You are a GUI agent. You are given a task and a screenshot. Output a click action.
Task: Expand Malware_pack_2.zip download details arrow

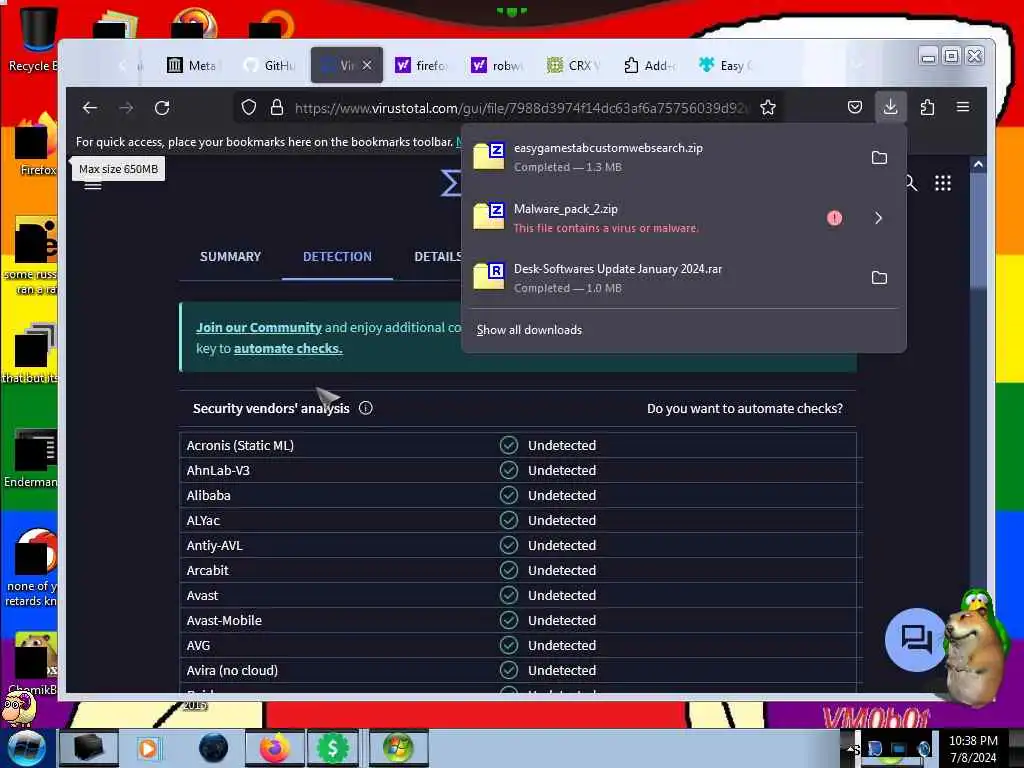pyautogui.click(x=878, y=218)
